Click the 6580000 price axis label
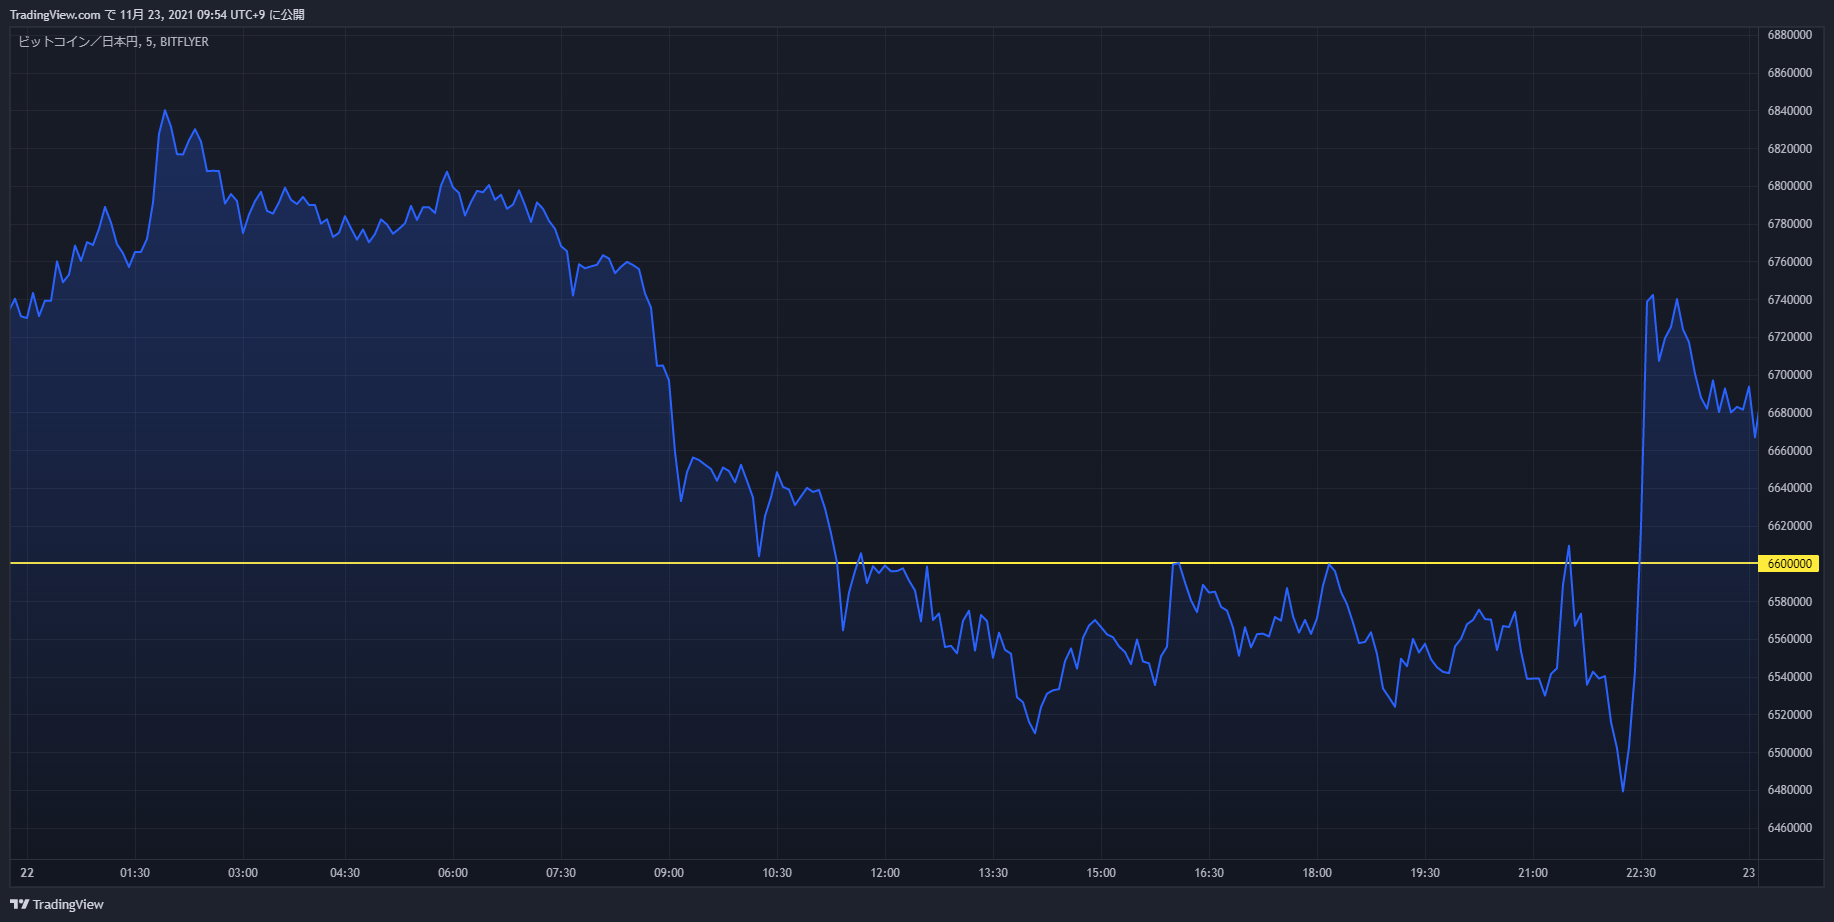Image resolution: width=1834 pixels, height=922 pixels. coord(1789,602)
